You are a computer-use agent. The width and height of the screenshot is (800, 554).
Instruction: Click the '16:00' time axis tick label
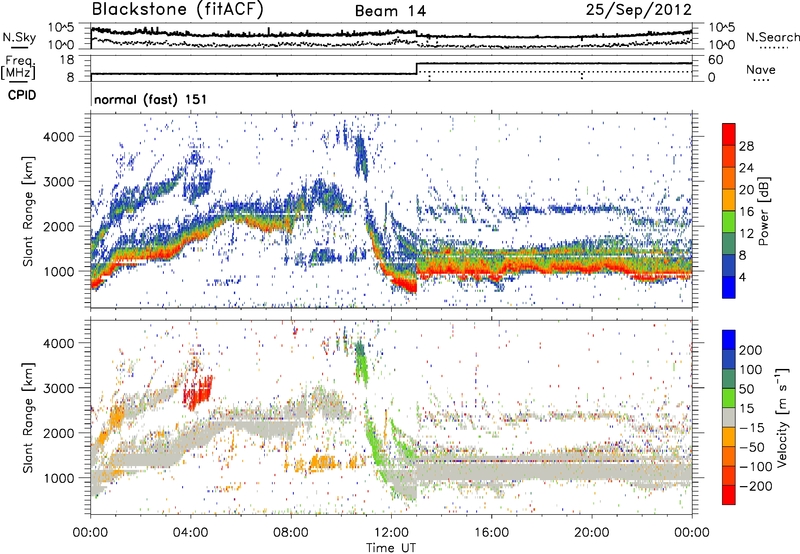click(491, 533)
